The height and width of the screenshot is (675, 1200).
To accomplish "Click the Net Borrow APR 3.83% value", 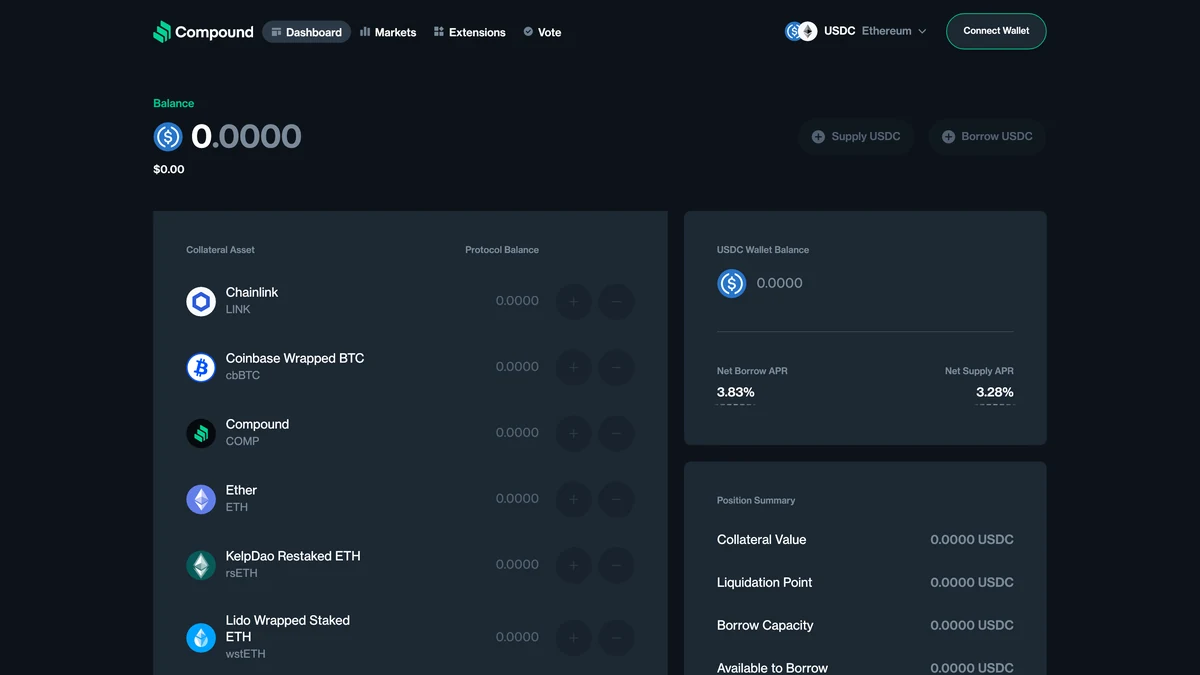I will pyautogui.click(x=736, y=392).
